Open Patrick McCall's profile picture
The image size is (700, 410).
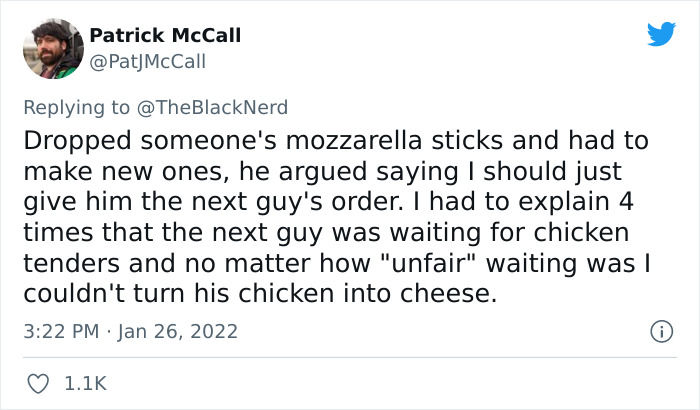pyautogui.click(x=51, y=49)
